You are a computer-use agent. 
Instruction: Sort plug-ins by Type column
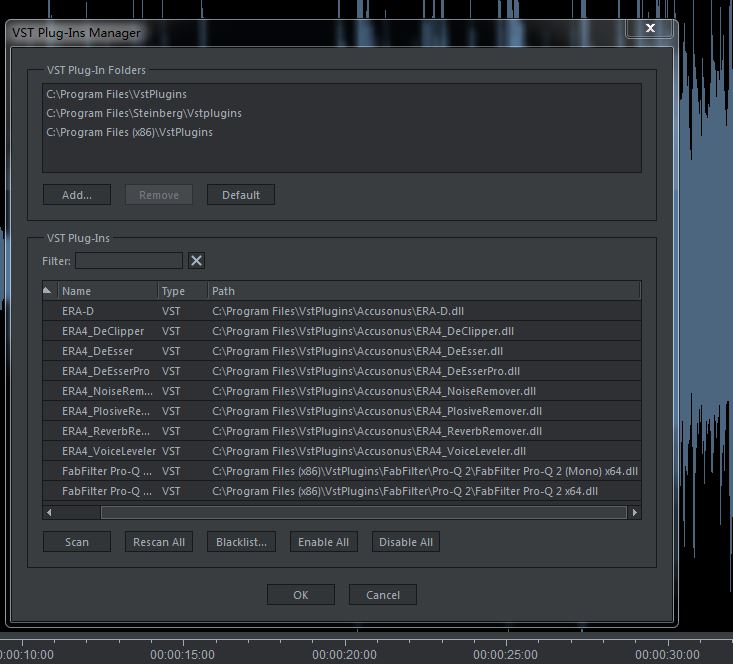181,291
